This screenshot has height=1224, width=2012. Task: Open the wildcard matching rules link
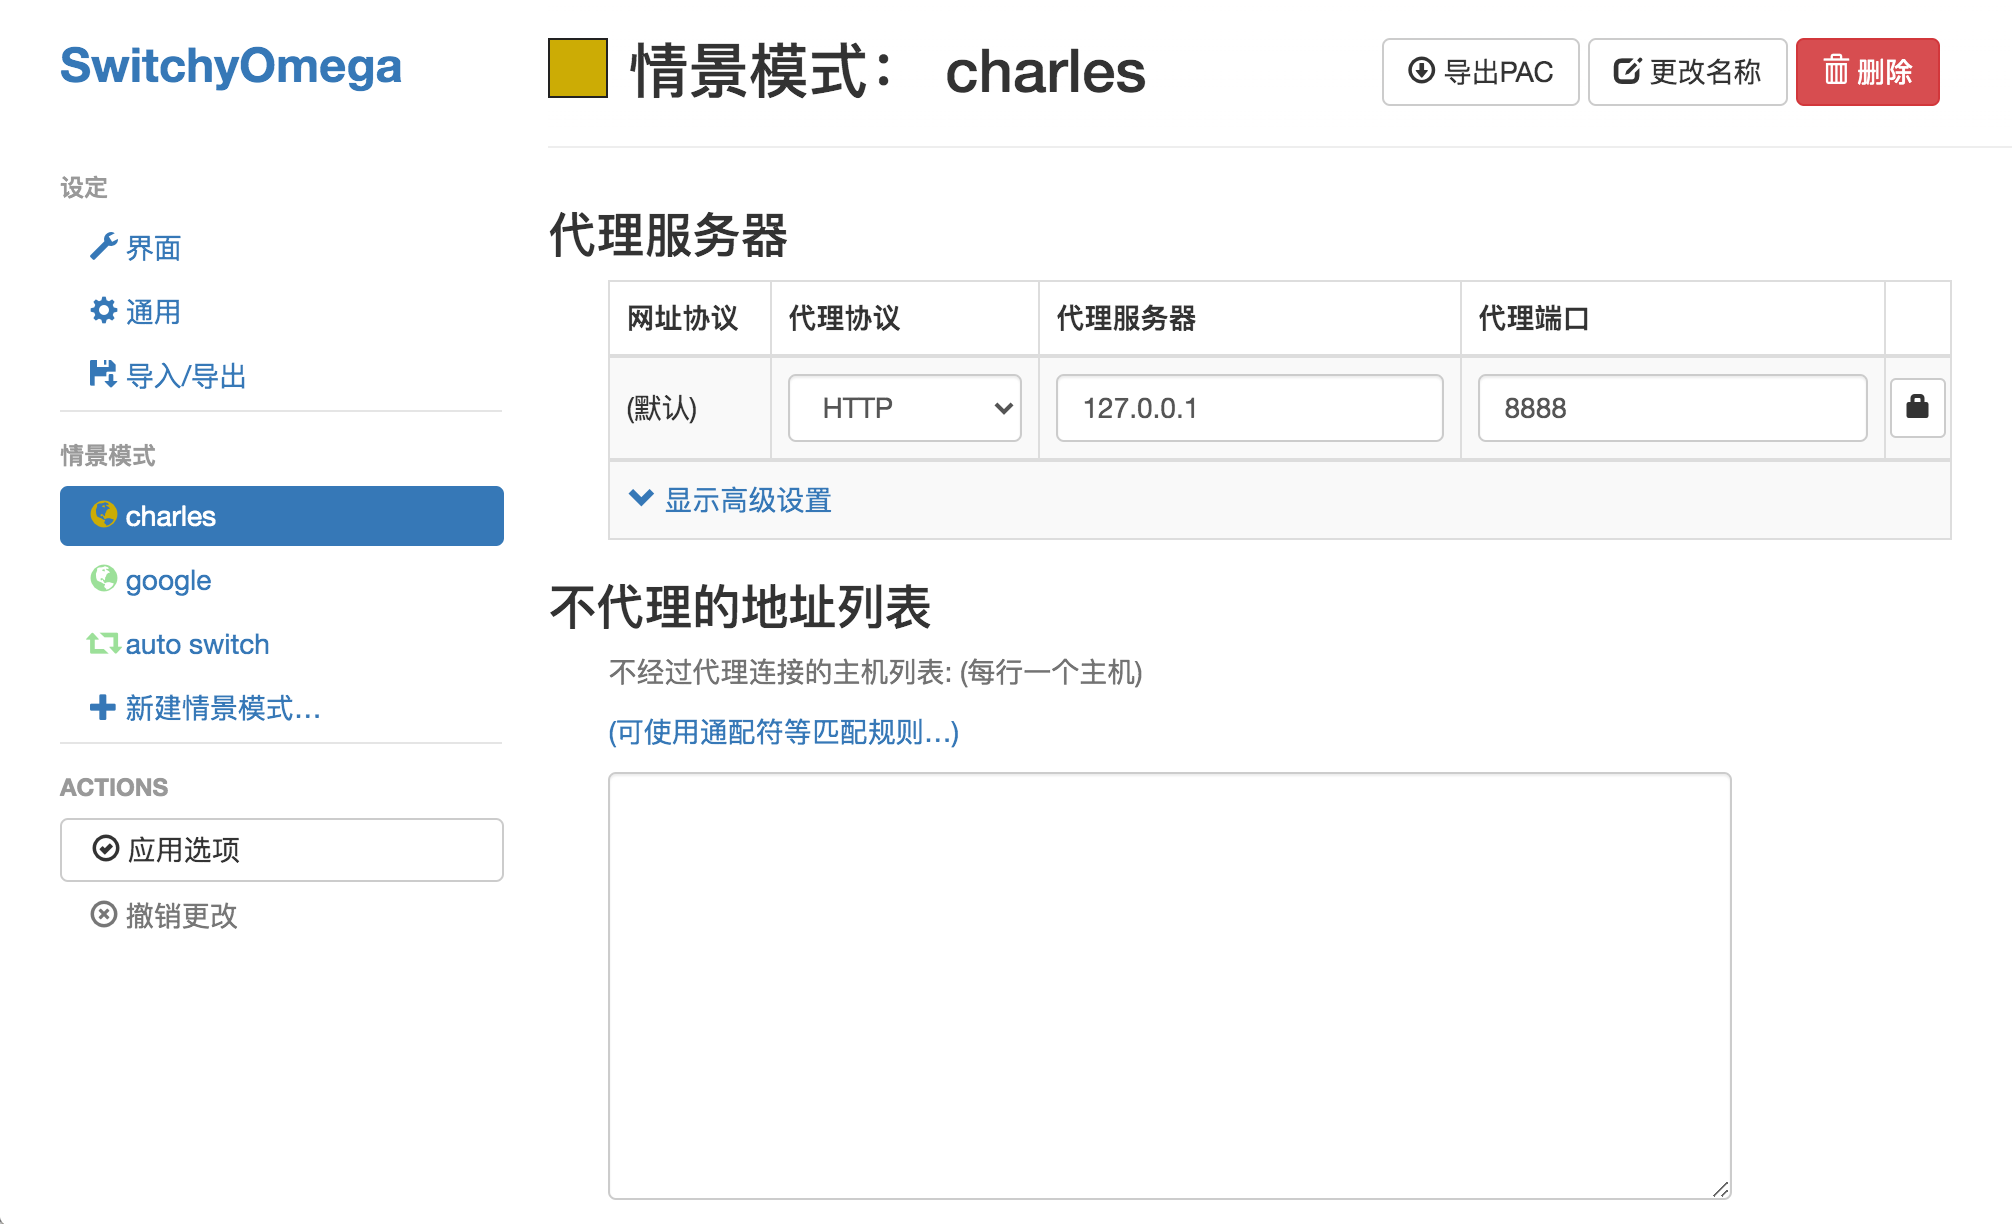pos(783,732)
